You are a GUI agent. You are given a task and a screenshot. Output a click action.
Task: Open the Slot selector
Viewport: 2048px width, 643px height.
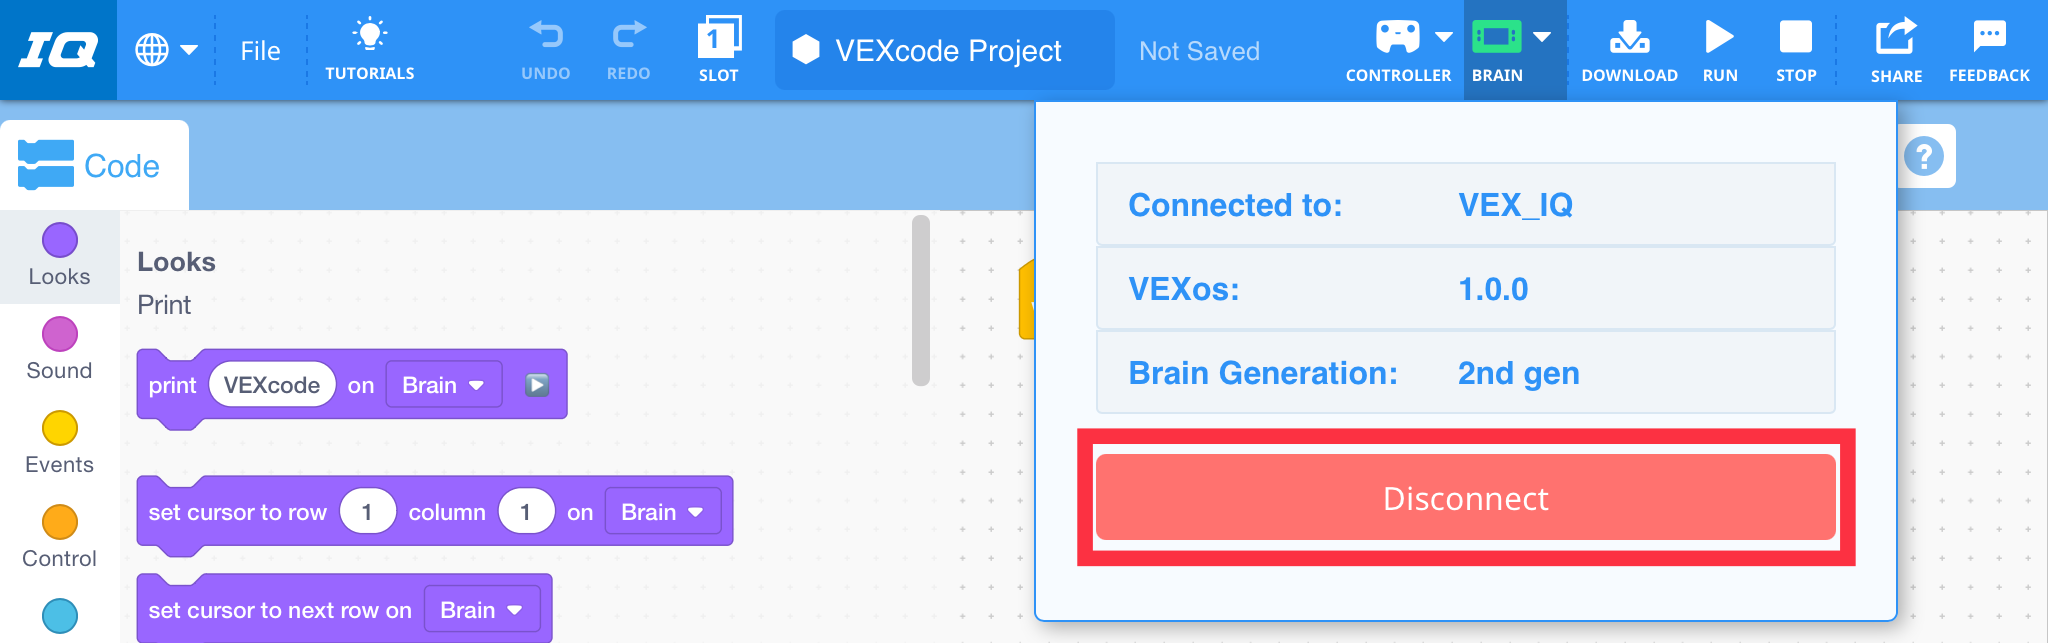point(718,45)
